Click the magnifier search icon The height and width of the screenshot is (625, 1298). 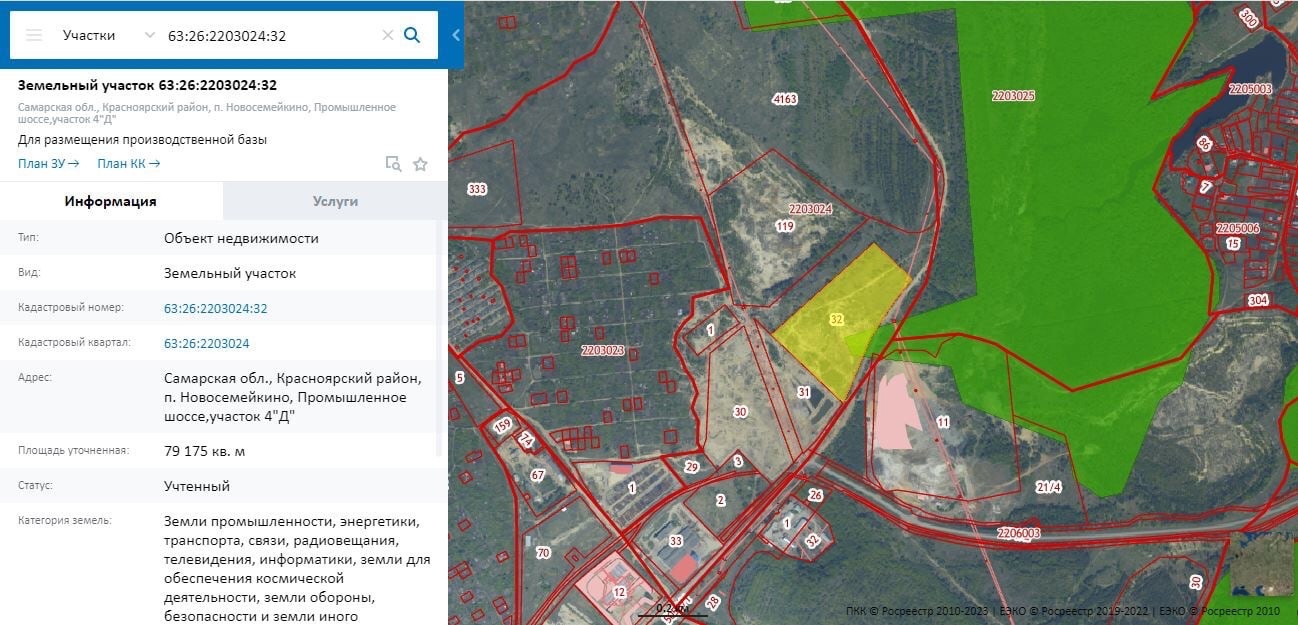click(412, 35)
